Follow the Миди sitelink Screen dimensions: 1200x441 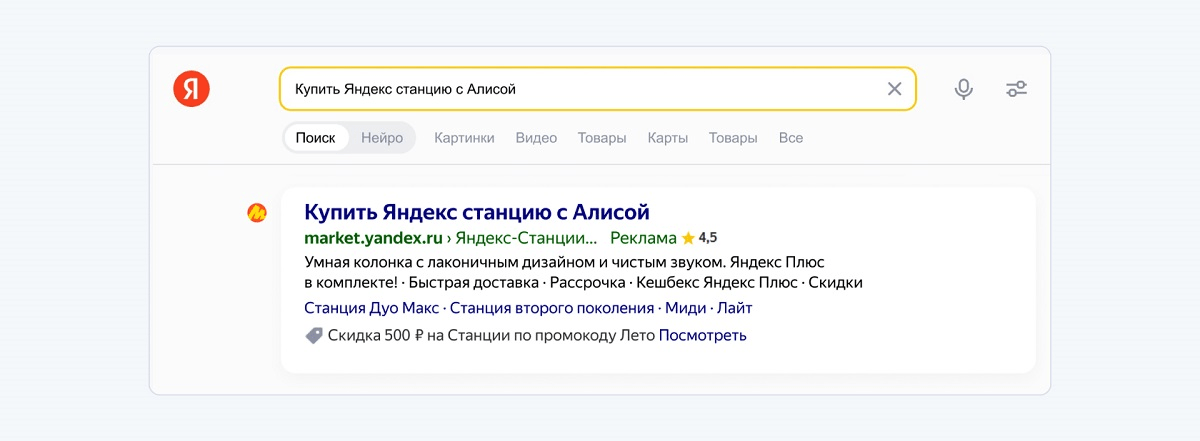pyautogui.click(x=685, y=308)
